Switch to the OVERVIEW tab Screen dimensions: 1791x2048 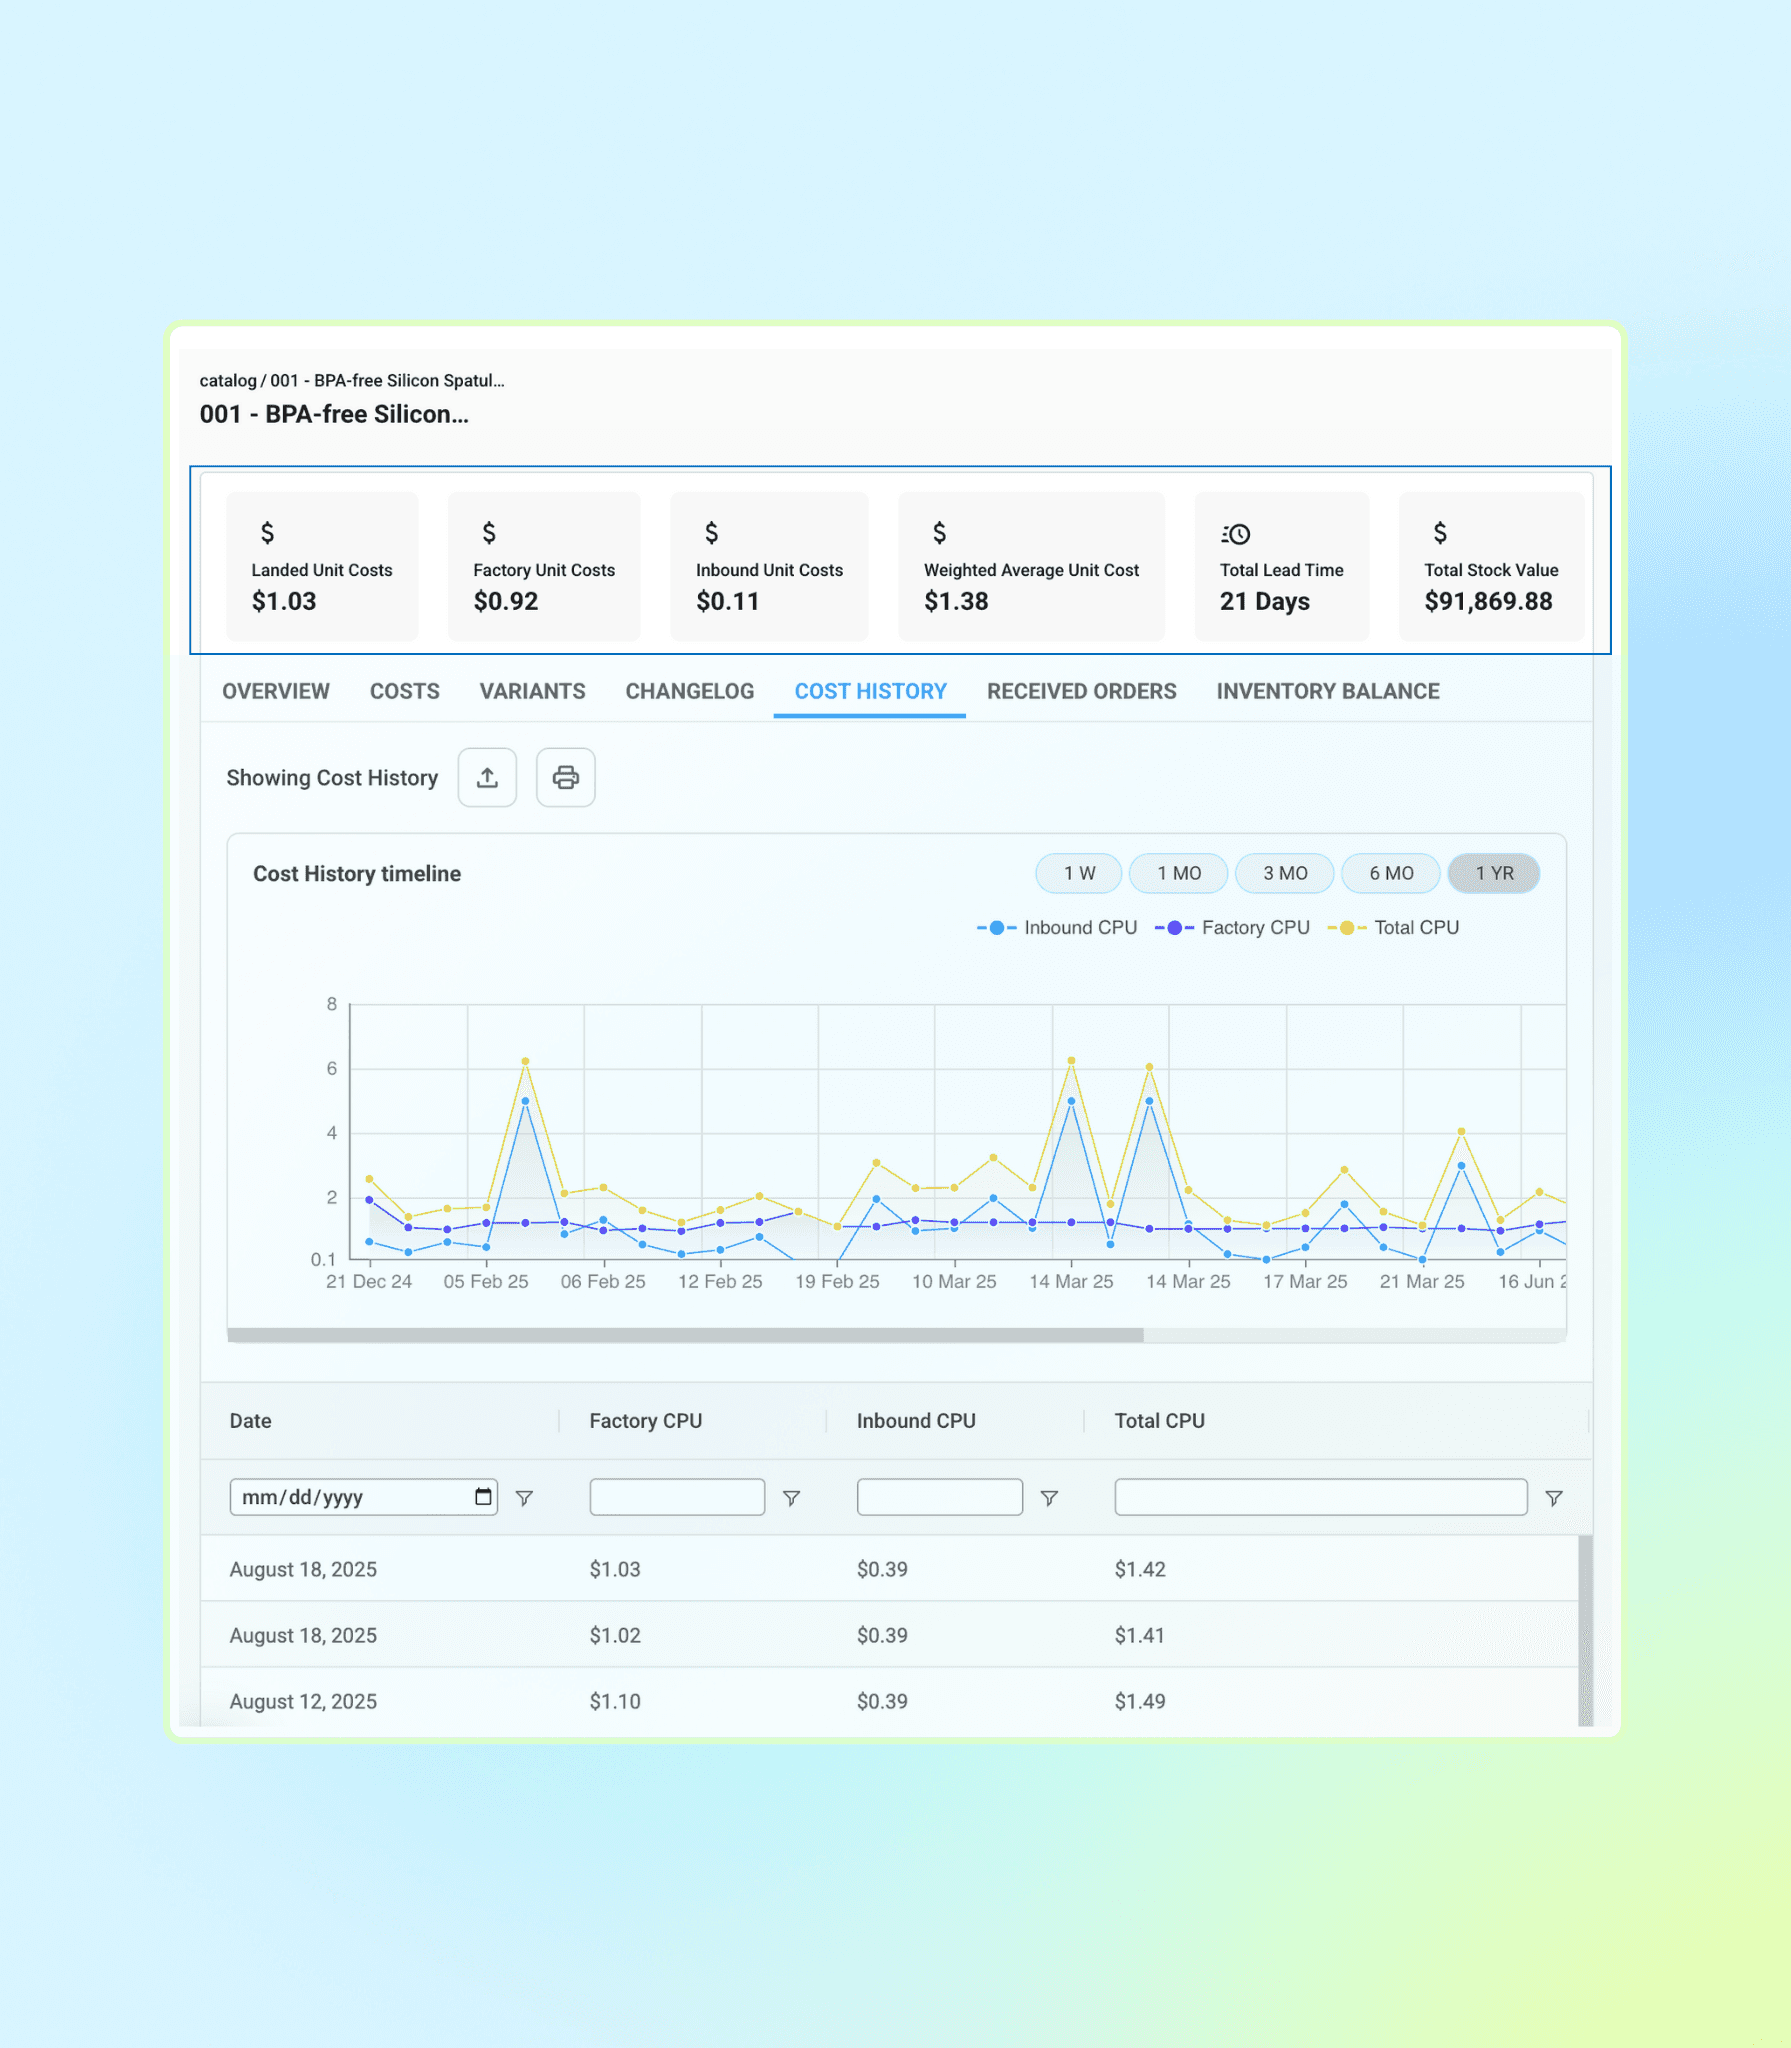(276, 691)
